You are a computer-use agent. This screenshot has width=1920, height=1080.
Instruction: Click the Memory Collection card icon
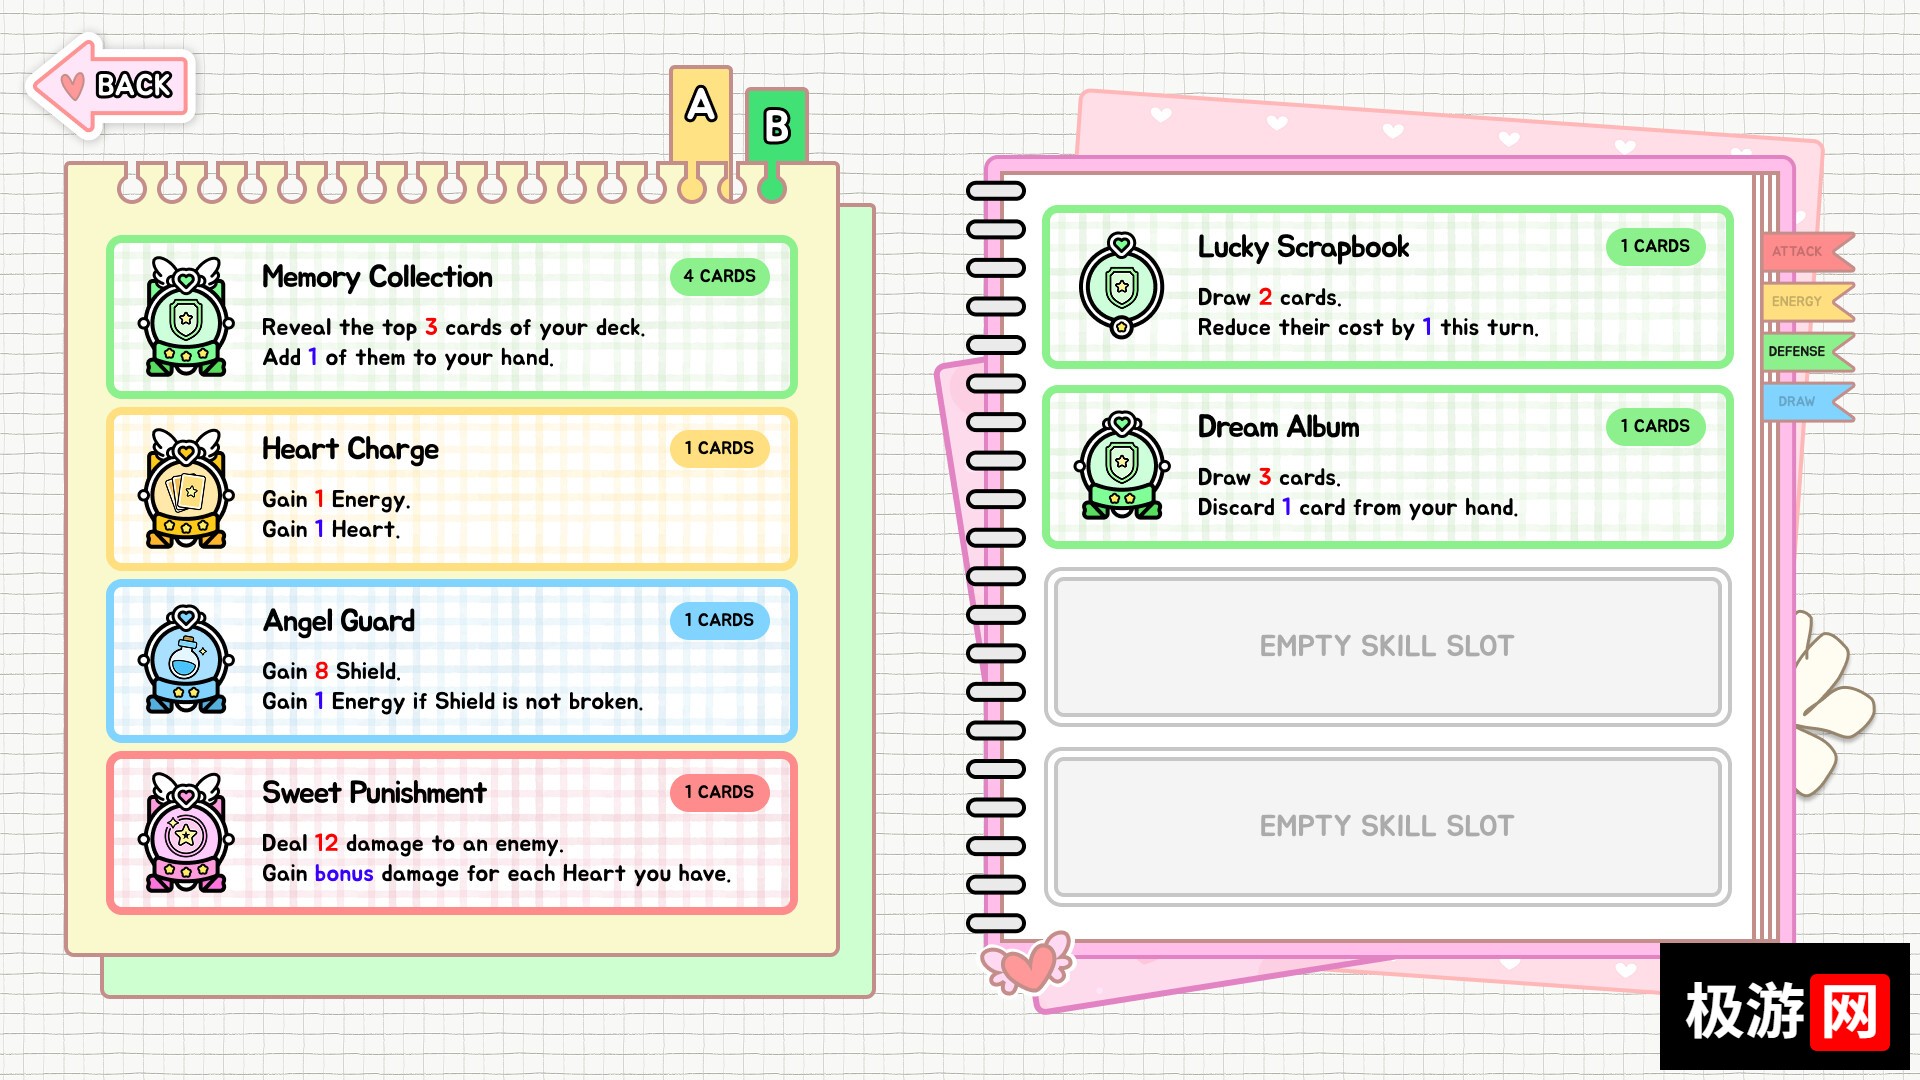186,316
